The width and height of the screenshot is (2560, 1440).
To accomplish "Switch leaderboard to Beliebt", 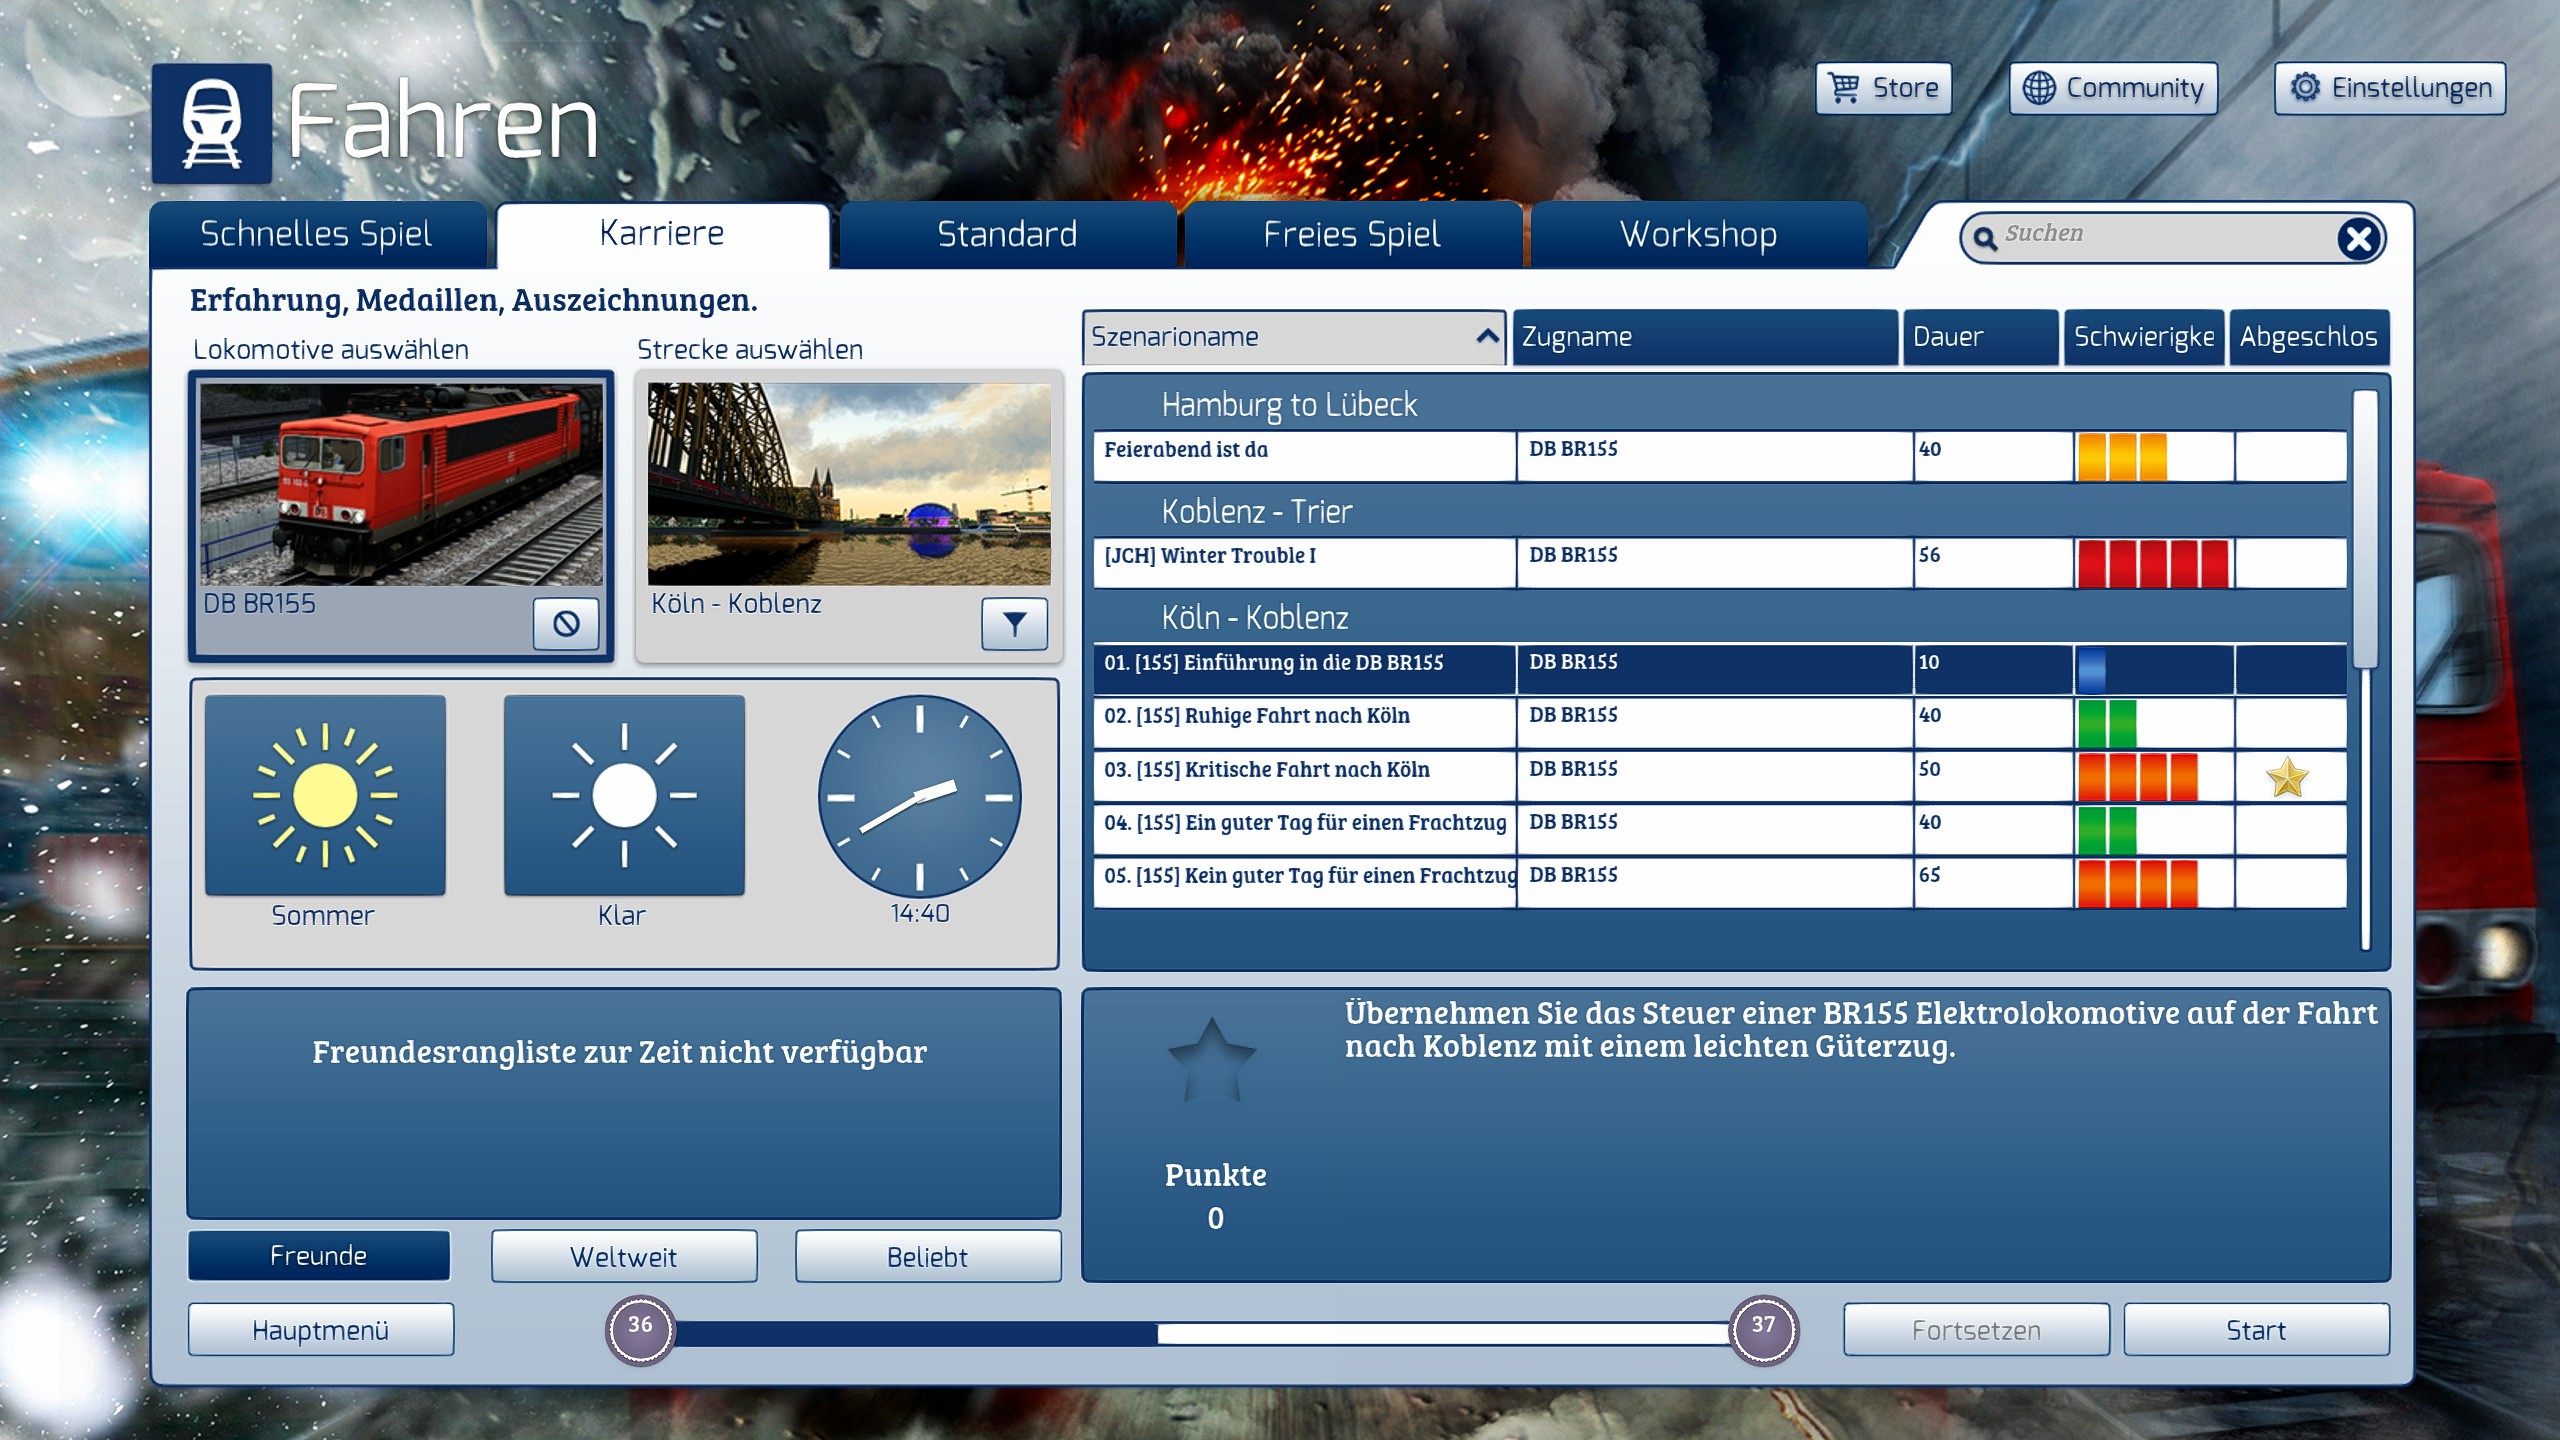I will pos(927,1256).
